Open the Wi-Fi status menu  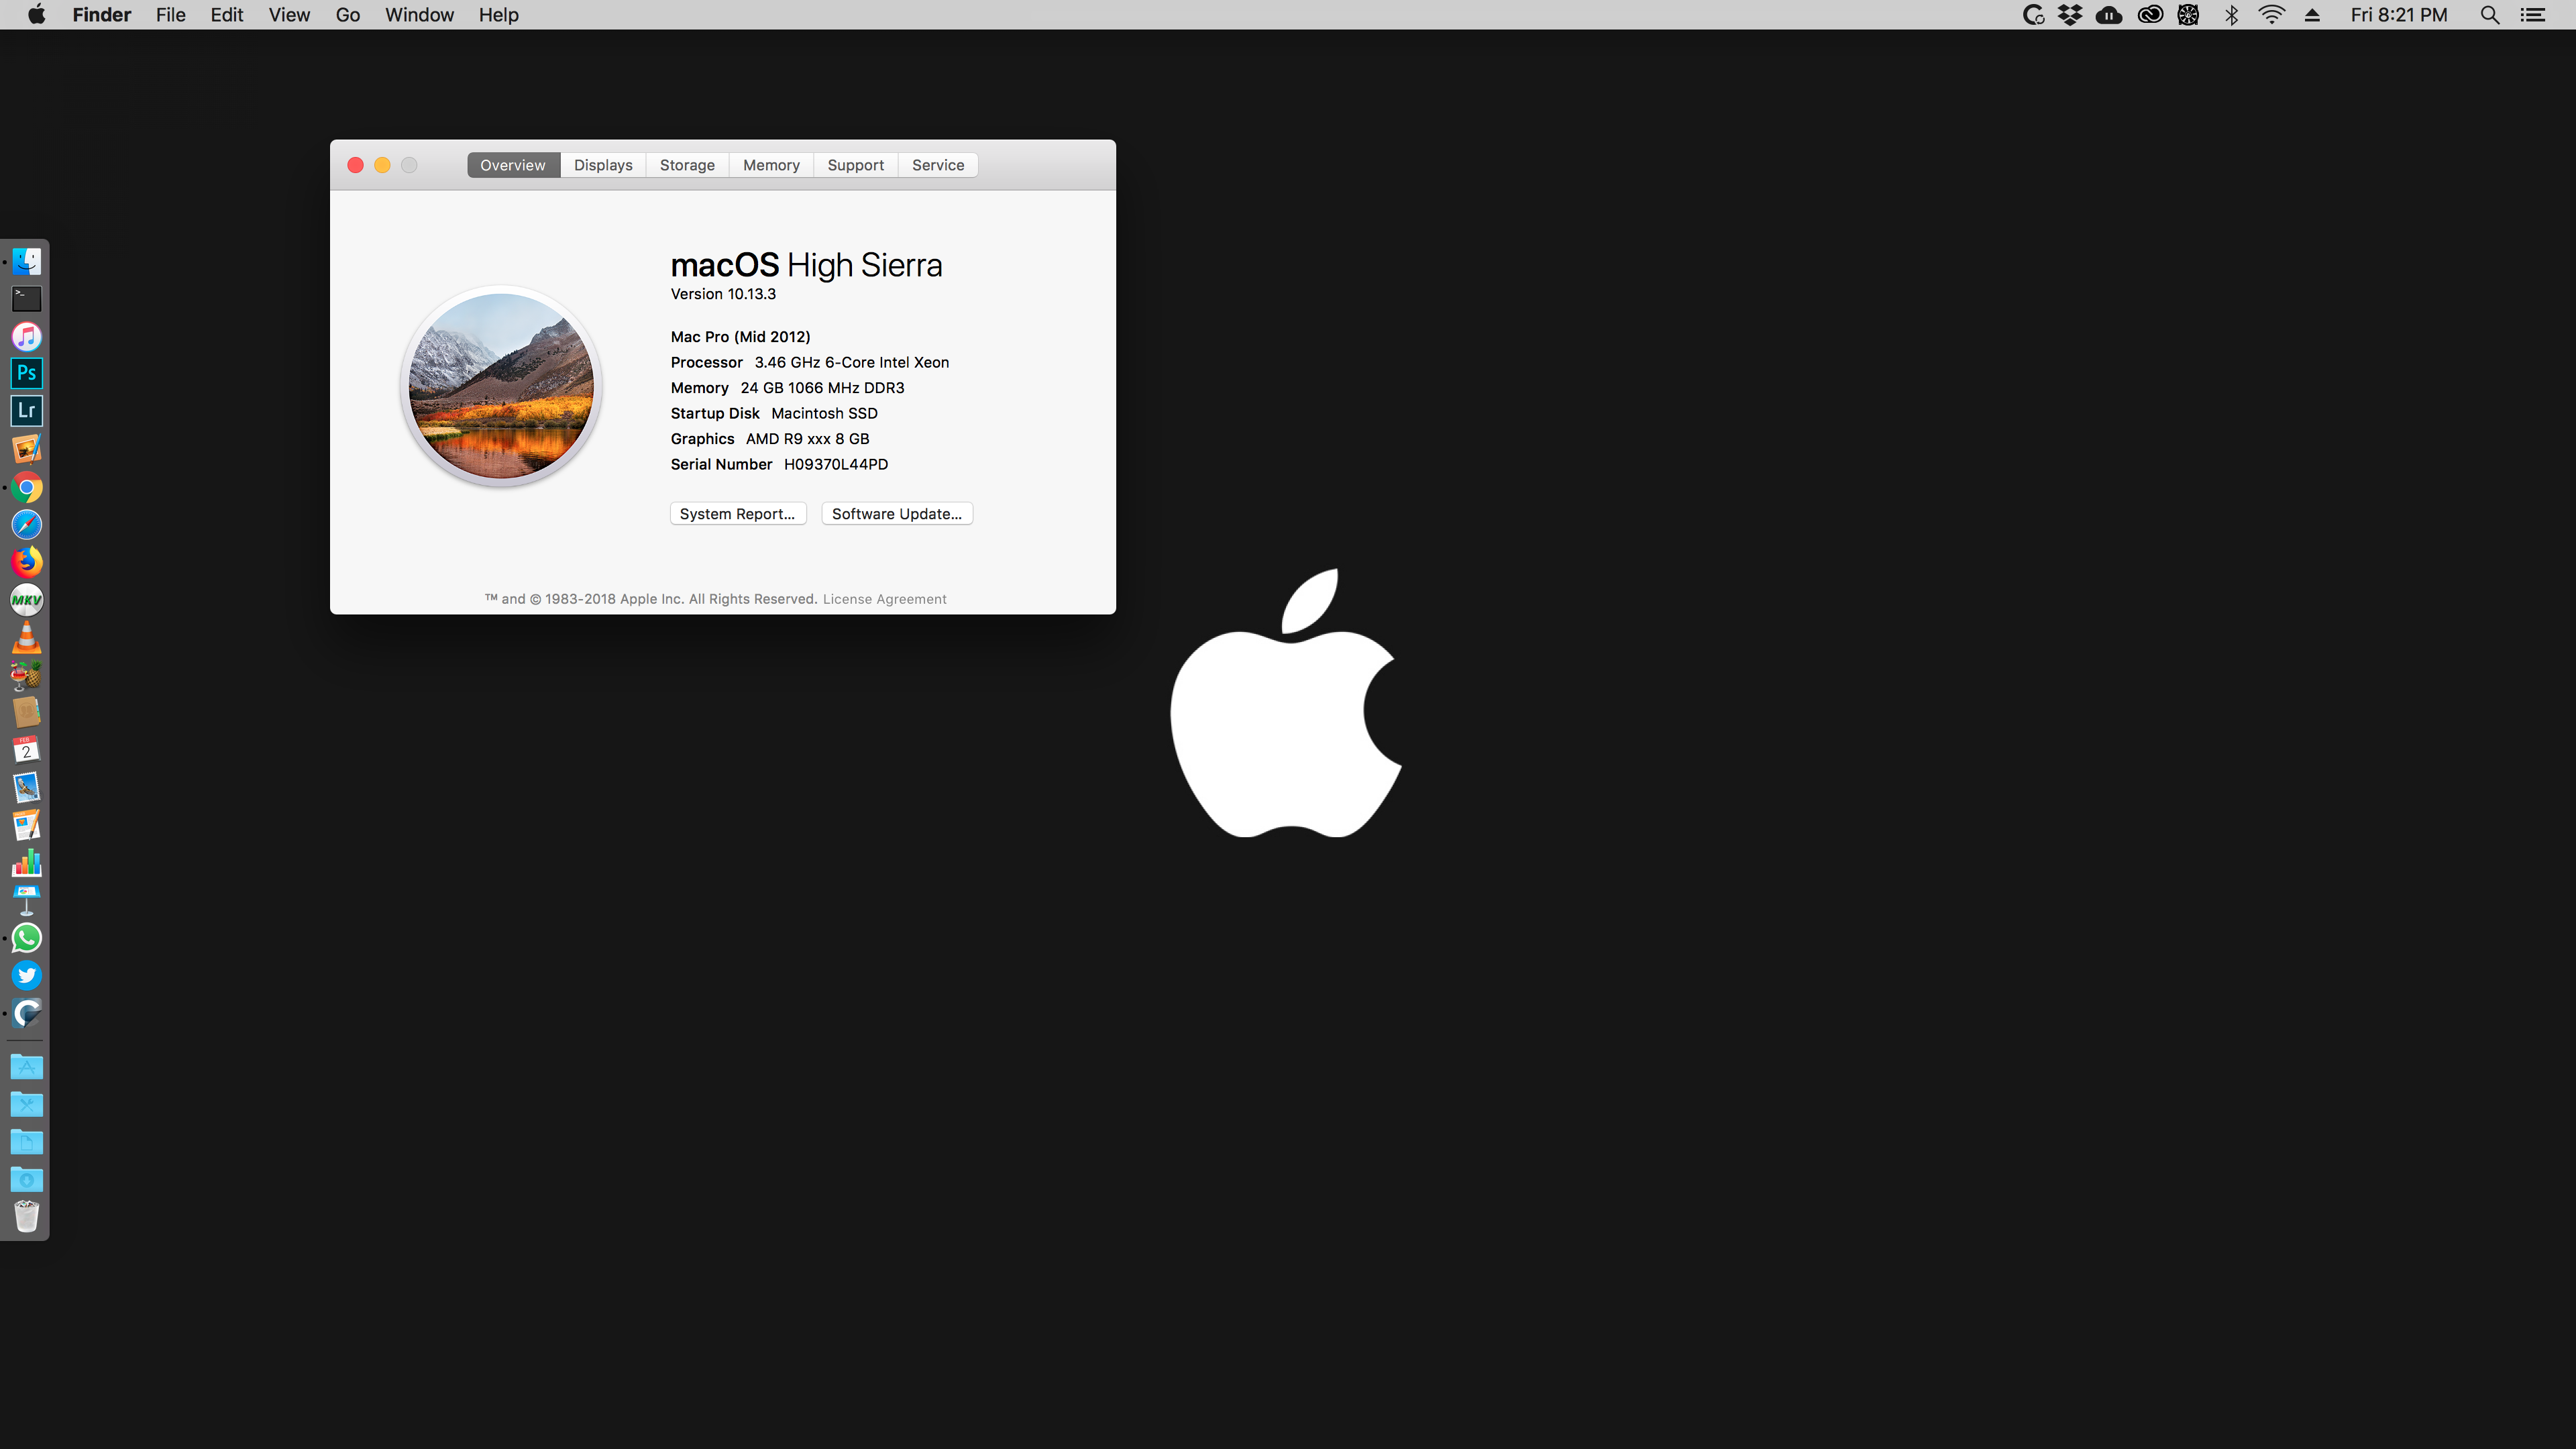(2271, 15)
